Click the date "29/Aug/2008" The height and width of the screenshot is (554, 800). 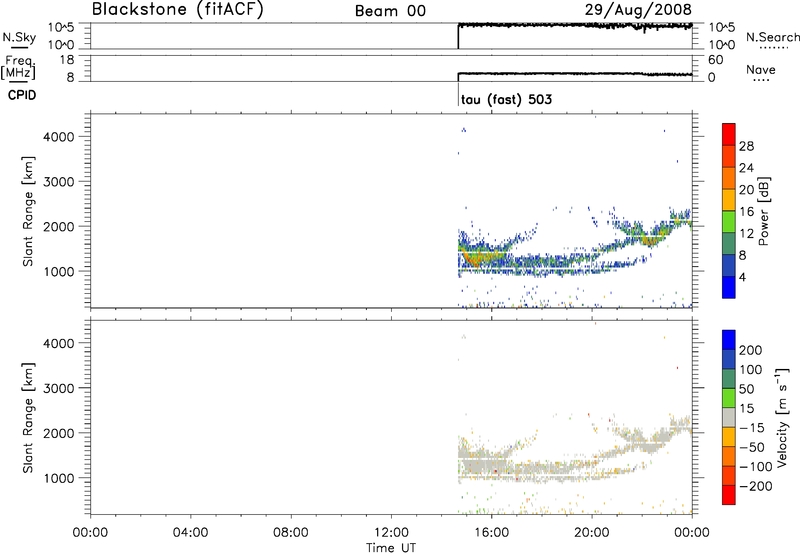[x=638, y=10]
